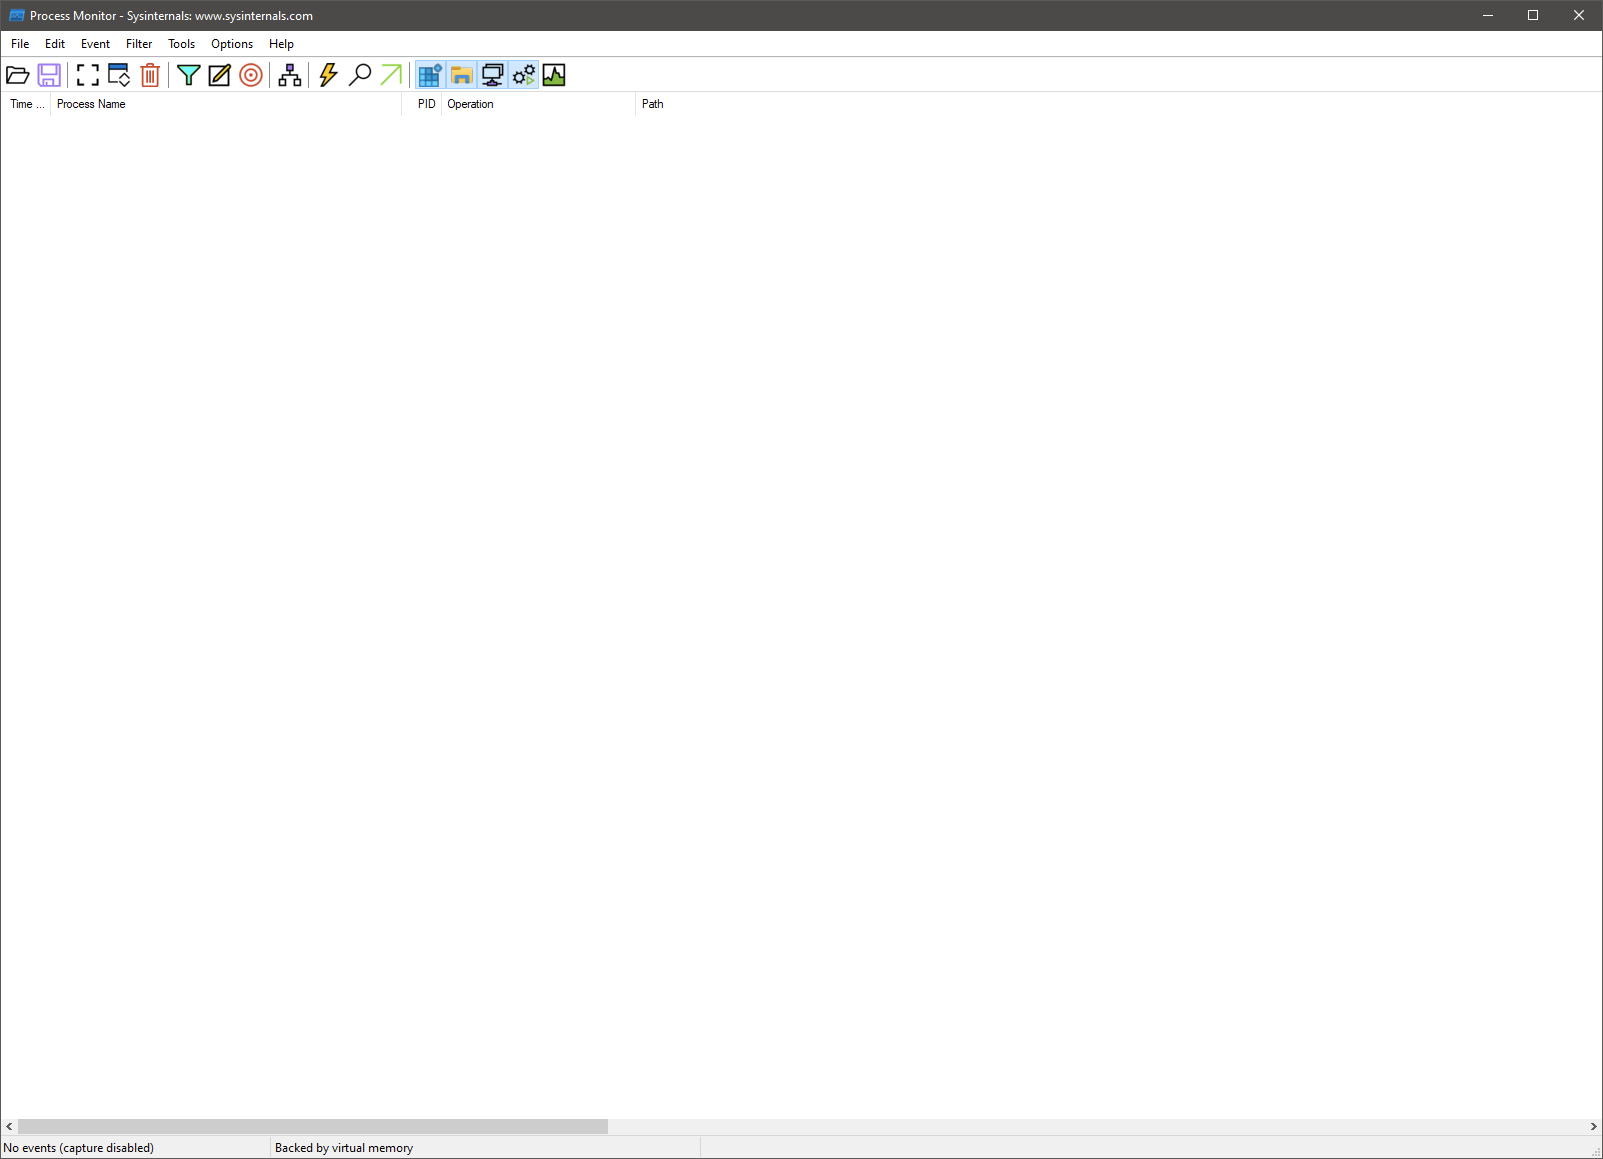
Task: Toggle the Capture events icon
Action: 88,75
